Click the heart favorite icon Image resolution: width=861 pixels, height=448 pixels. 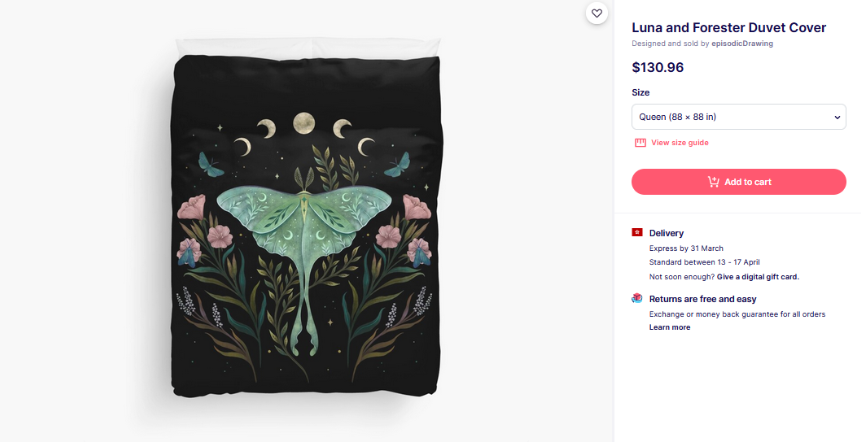pos(597,13)
